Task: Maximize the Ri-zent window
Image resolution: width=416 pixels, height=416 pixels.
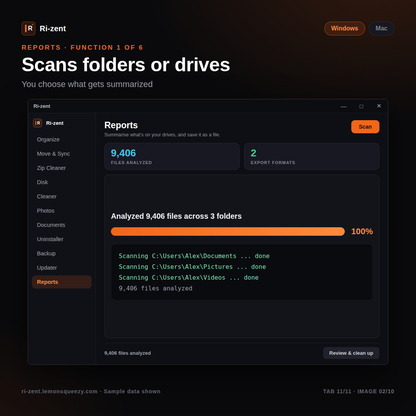Action: point(361,106)
